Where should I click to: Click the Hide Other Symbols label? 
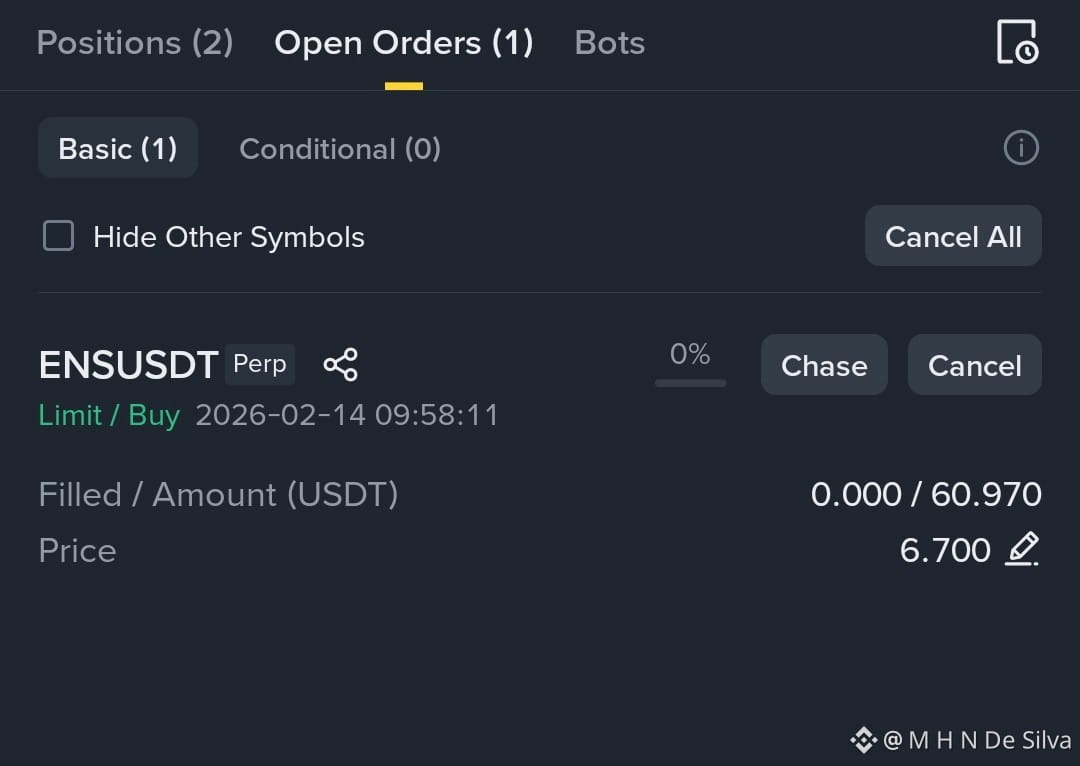[229, 237]
